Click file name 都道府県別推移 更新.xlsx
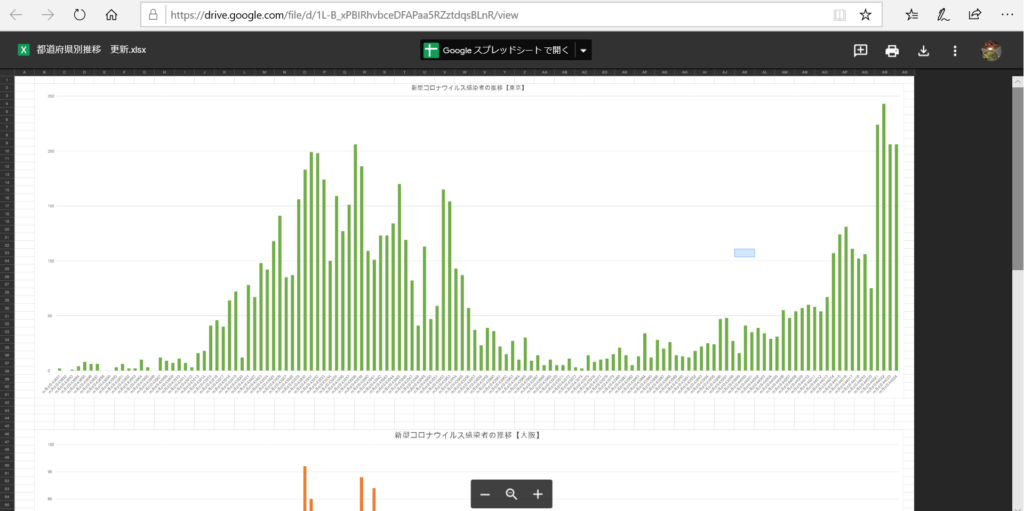The height and width of the screenshot is (511, 1024). point(91,50)
